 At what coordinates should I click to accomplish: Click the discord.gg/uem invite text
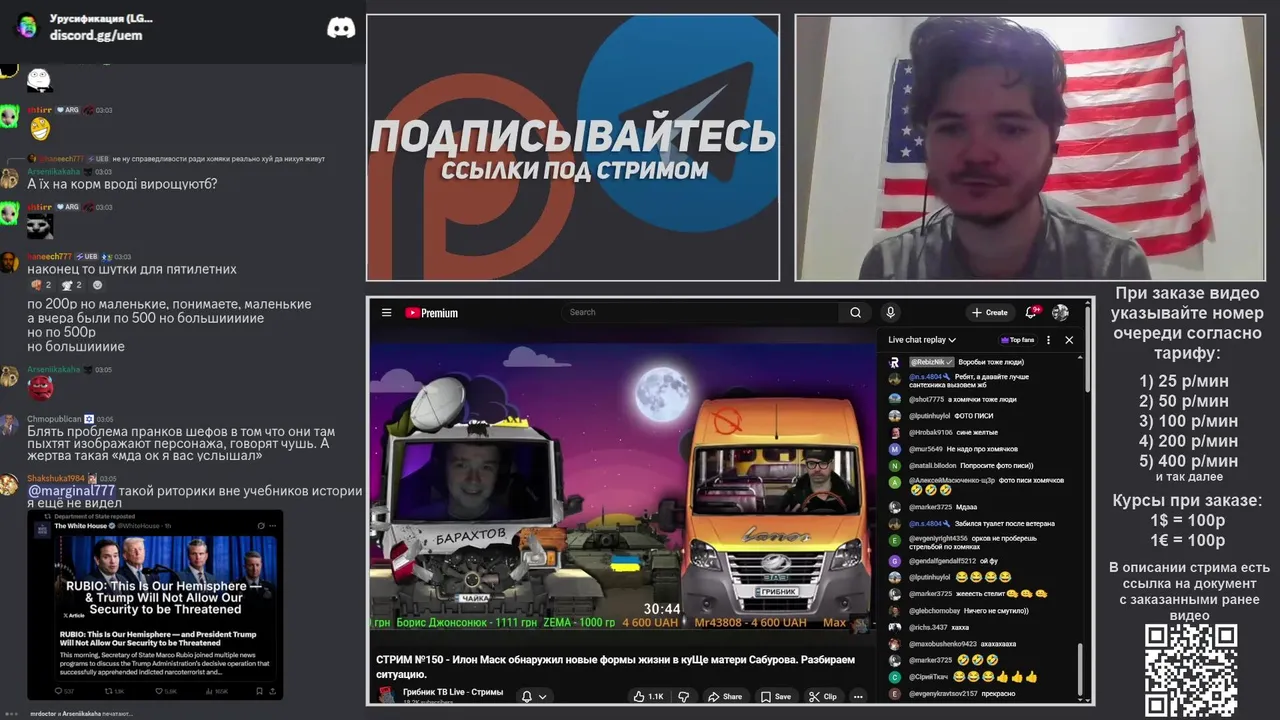pos(96,35)
